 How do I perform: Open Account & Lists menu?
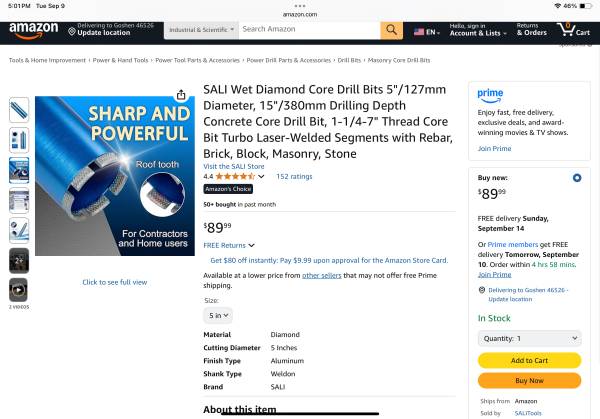point(478,30)
